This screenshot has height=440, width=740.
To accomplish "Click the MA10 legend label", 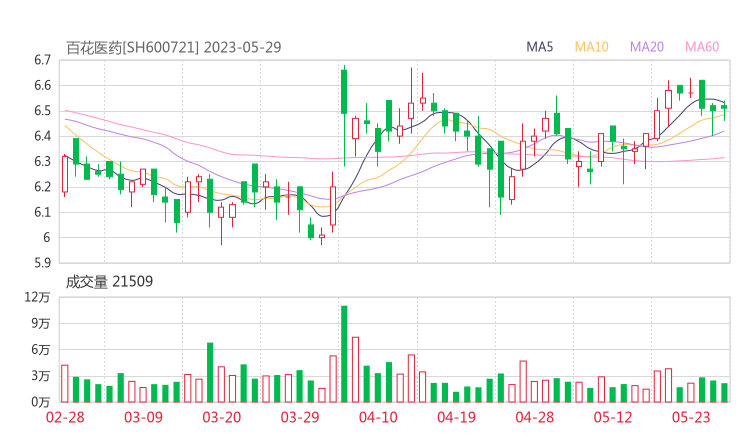I will (x=591, y=47).
